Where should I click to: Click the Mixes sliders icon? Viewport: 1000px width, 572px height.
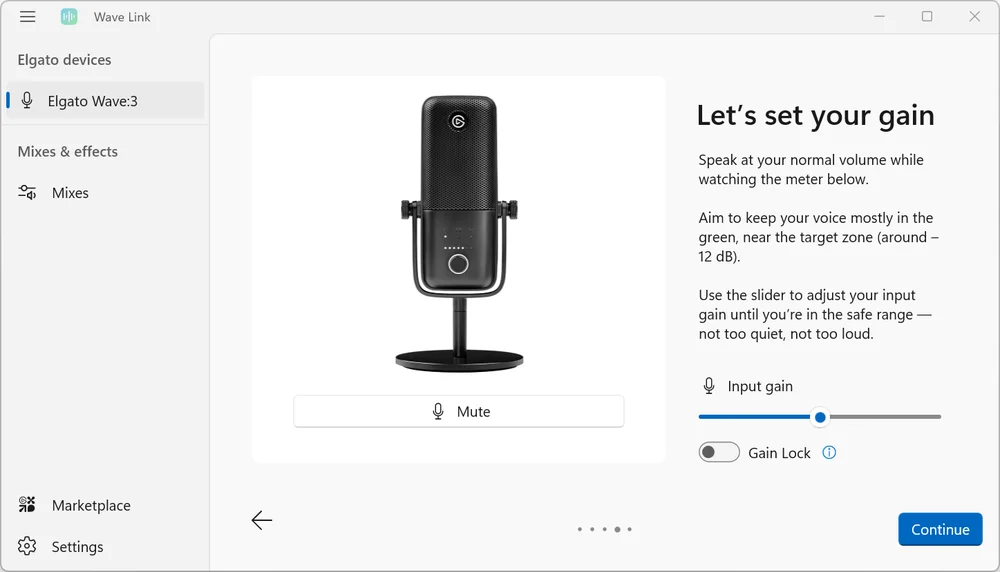click(27, 193)
